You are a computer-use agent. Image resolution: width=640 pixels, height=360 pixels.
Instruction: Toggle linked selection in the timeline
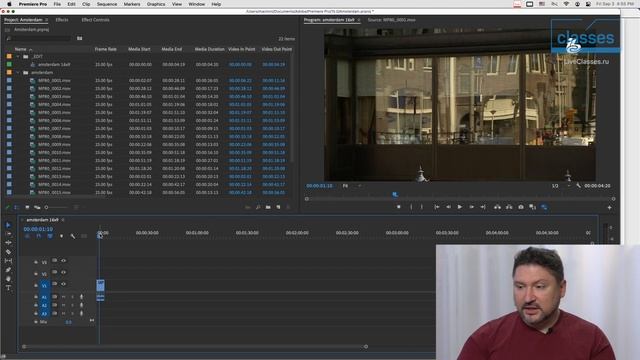point(50,236)
